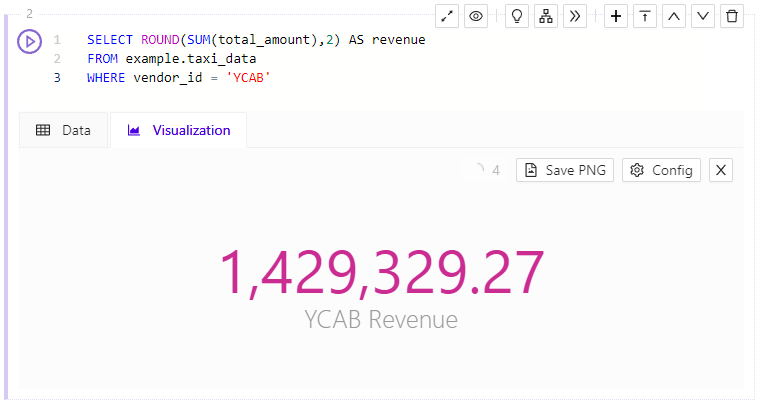Click the 'YCAB' string in the query
The width and height of the screenshot is (759, 405).
tap(248, 77)
